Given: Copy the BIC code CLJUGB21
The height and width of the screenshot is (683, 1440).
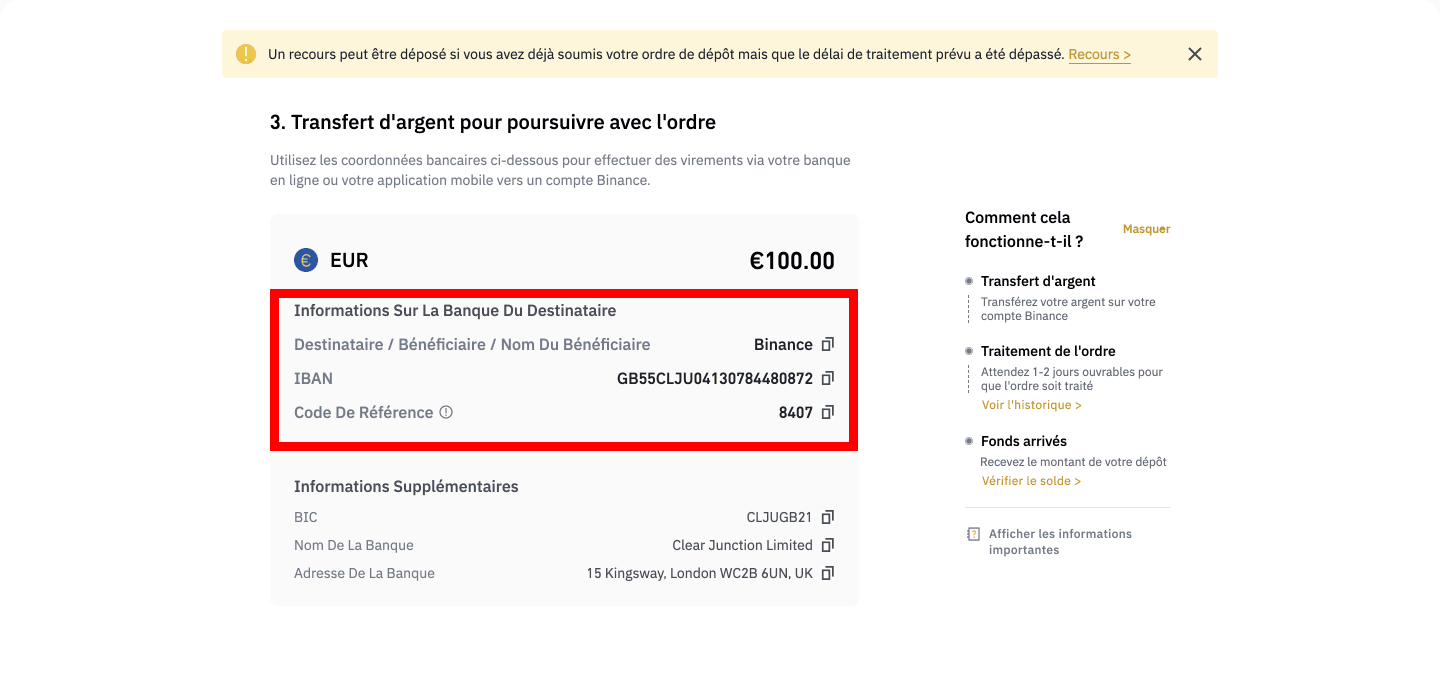Looking at the screenshot, I should (x=827, y=518).
